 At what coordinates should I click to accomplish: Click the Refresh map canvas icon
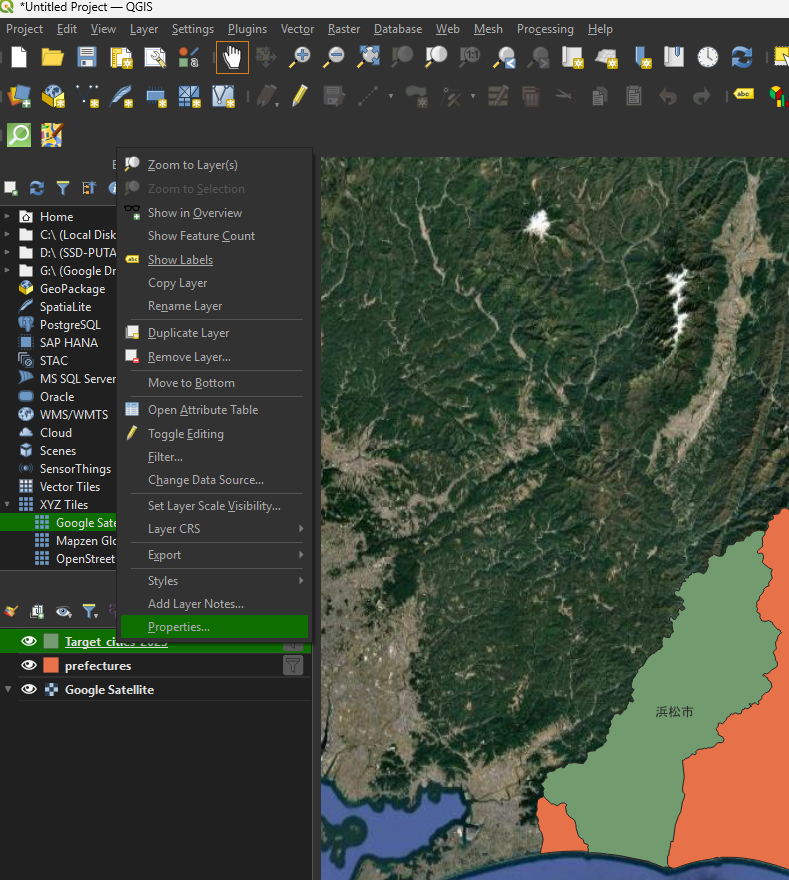coord(741,57)
